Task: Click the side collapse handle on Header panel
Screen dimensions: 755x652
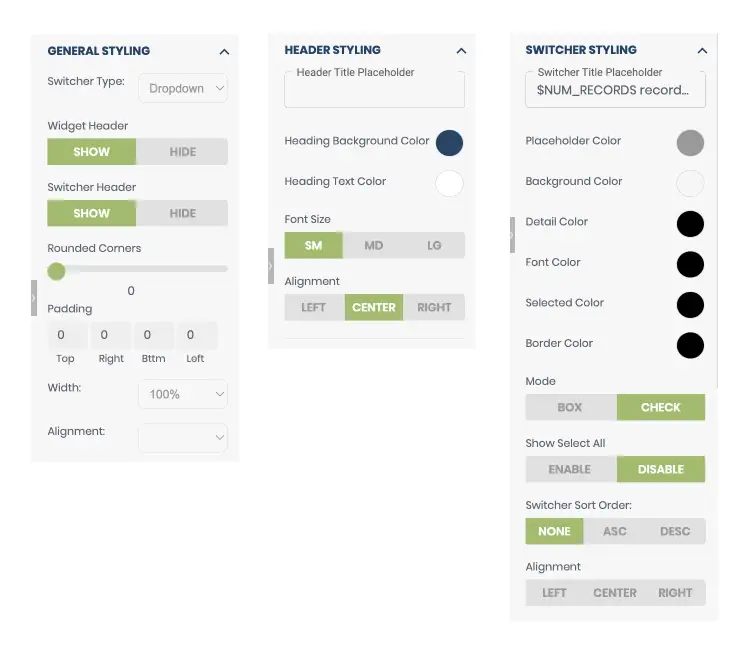Action: tap(271, 266)
